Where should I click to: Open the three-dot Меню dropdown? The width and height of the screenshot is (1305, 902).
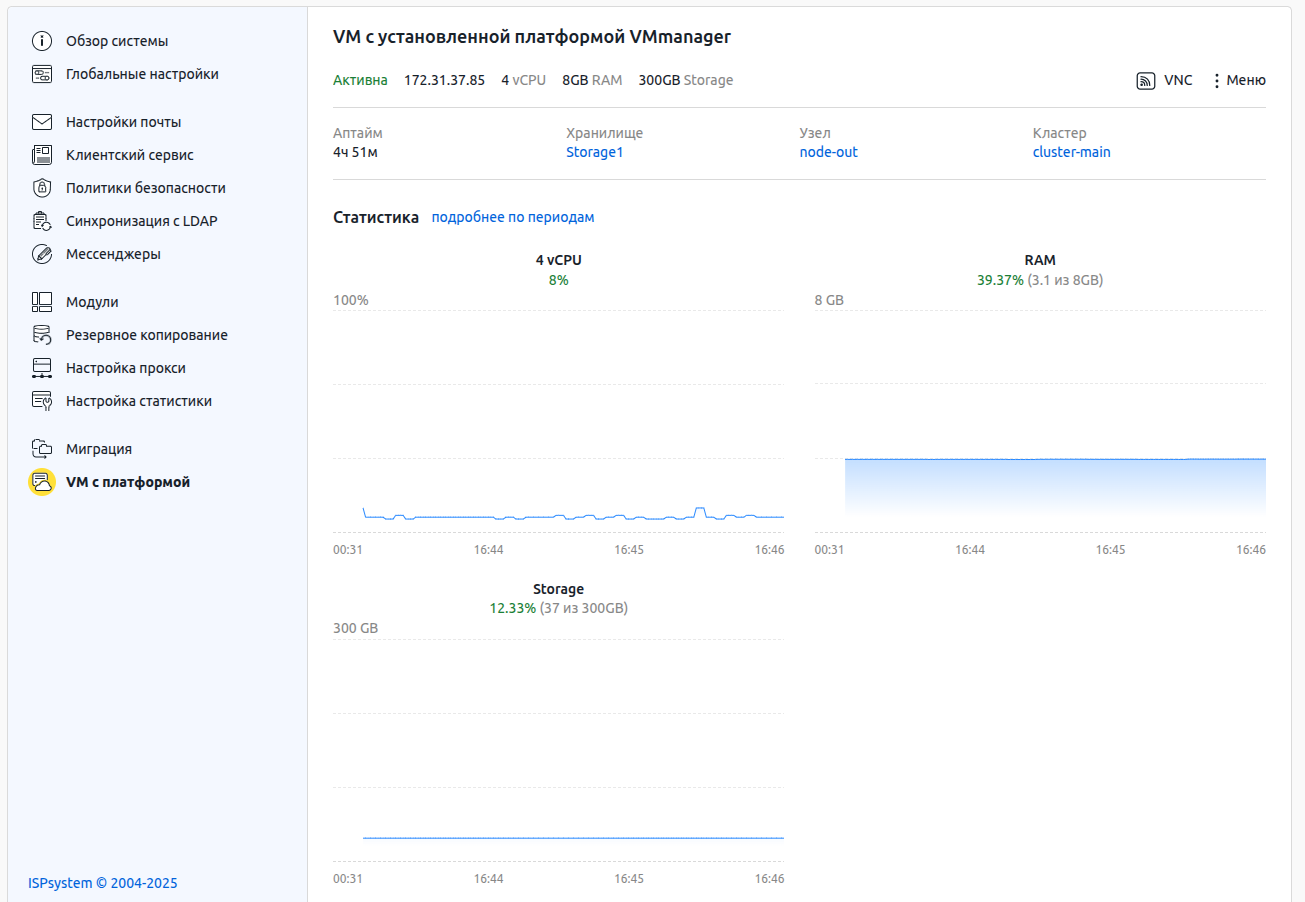[x=1238, y=81]
